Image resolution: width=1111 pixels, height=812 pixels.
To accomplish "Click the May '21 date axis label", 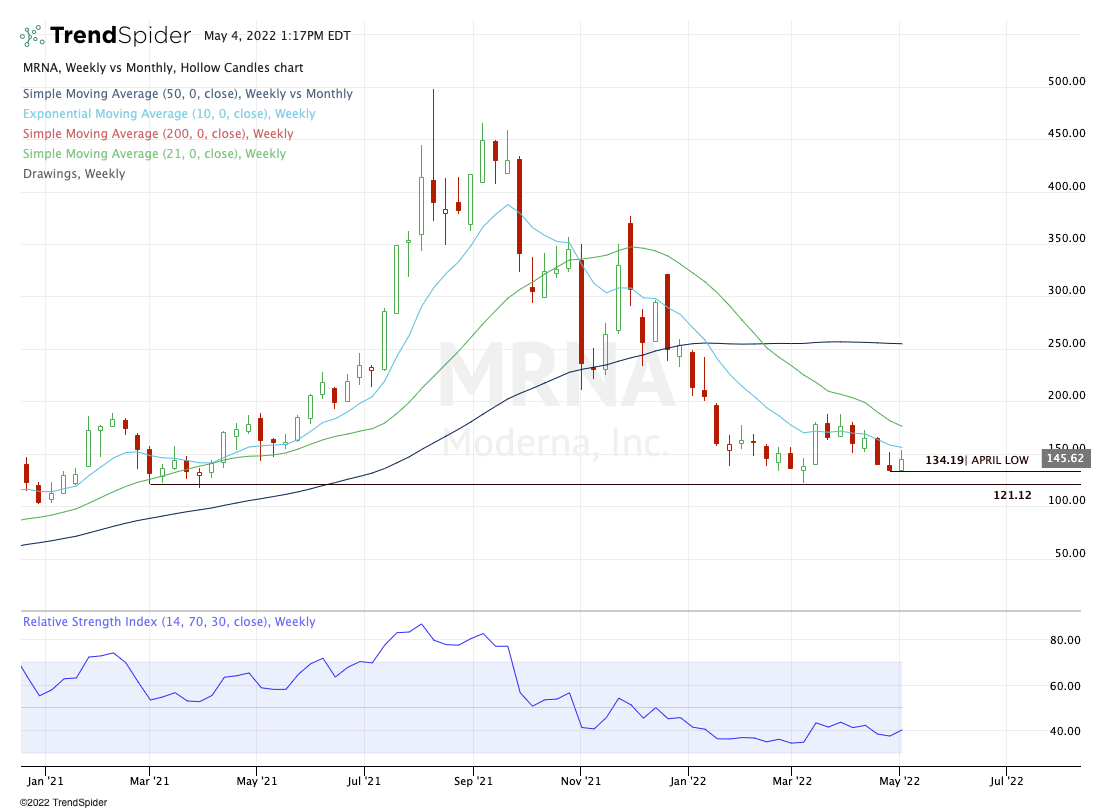I will [x=256, y=781].
